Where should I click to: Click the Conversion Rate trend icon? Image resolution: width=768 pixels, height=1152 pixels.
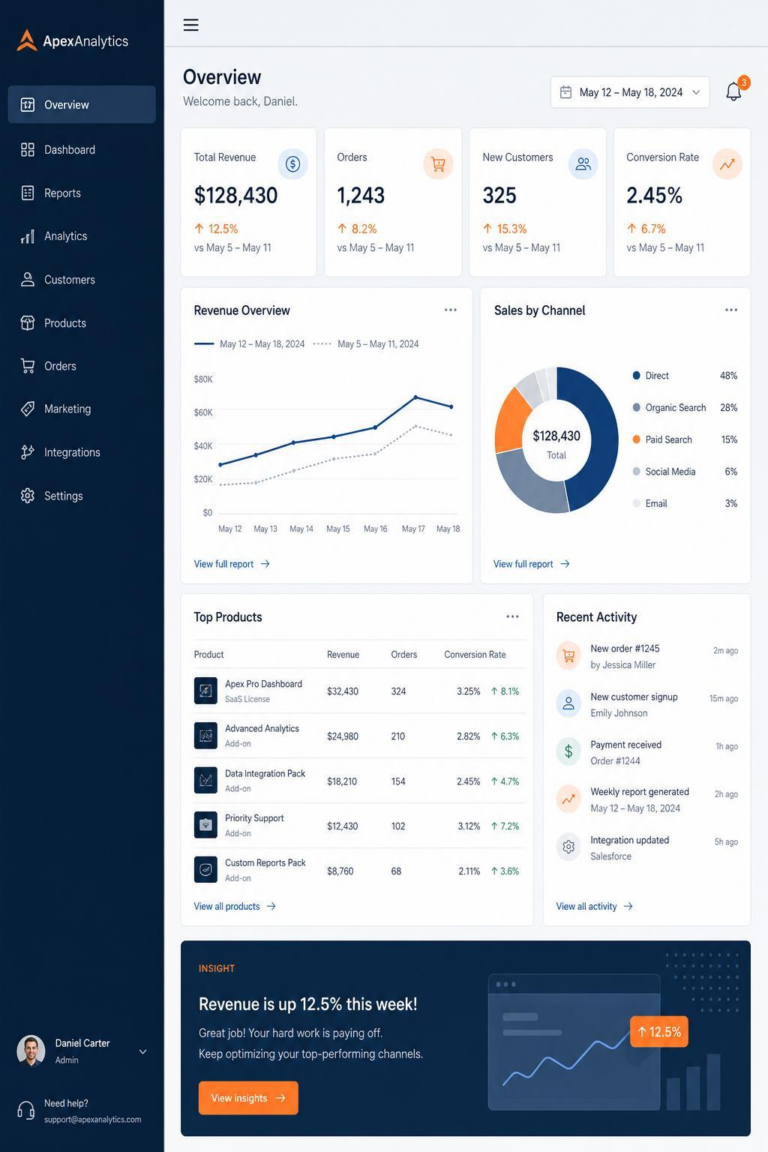[727, 164]
